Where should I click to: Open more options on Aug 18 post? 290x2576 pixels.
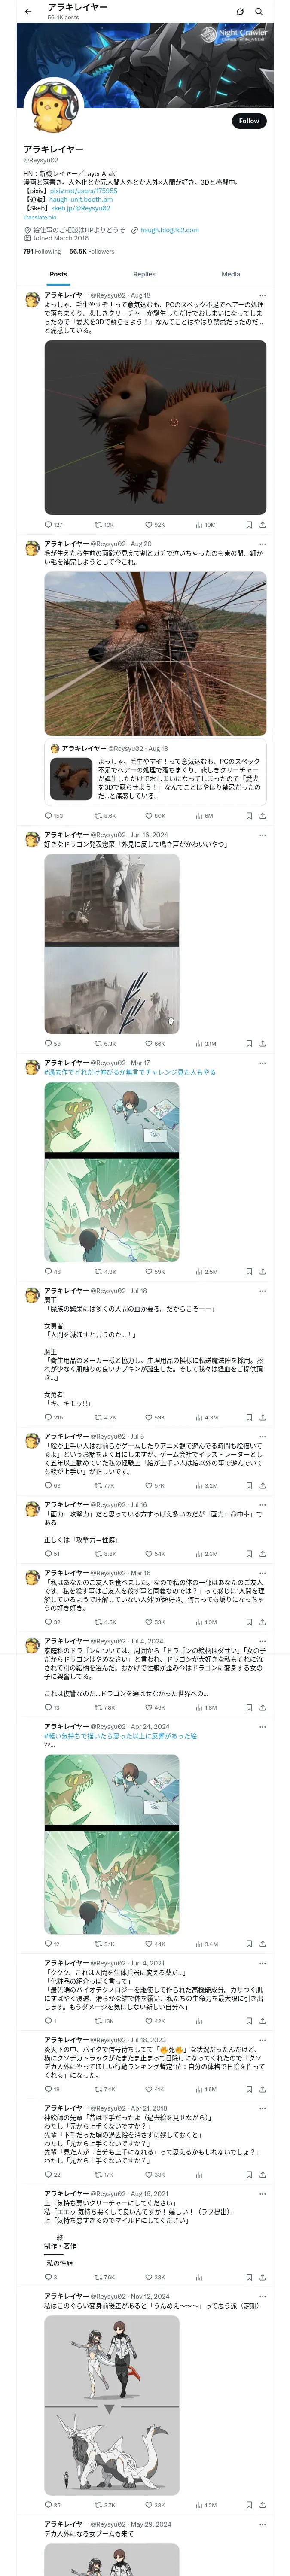pos(262,296)
